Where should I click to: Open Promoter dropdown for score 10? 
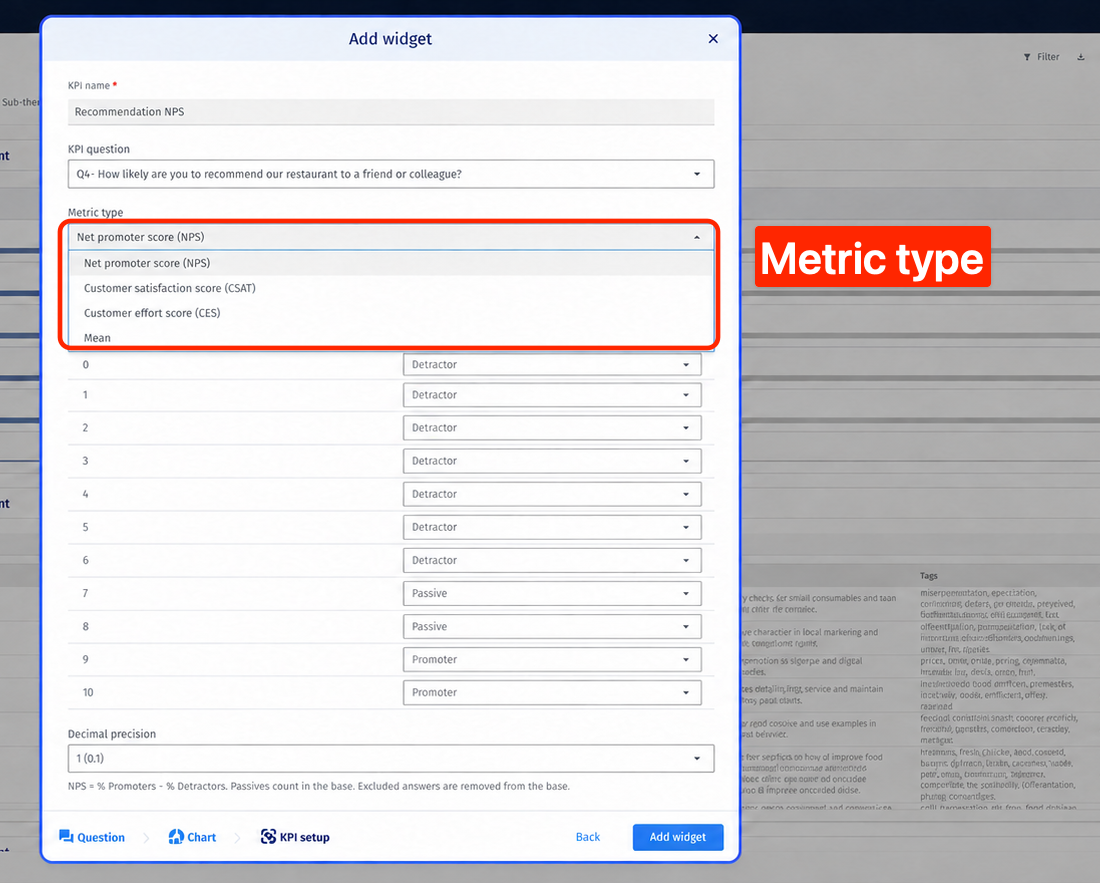coord(552,692)
